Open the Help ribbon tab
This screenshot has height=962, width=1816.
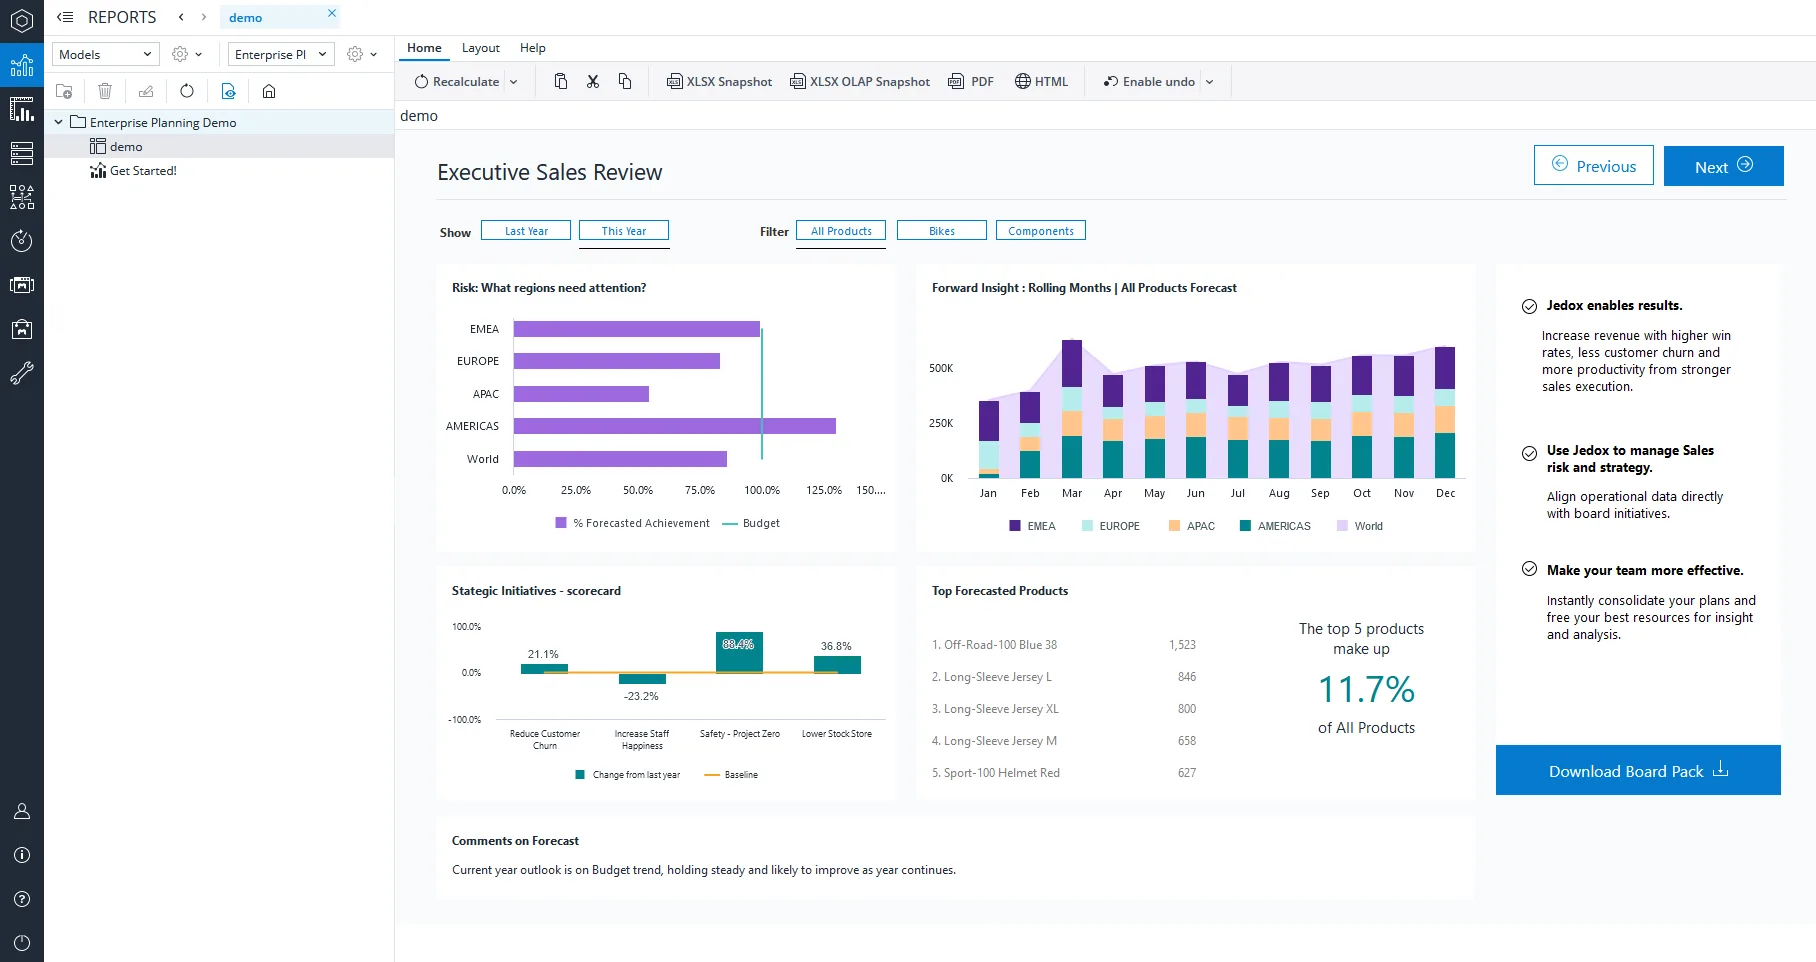[533, 48]
